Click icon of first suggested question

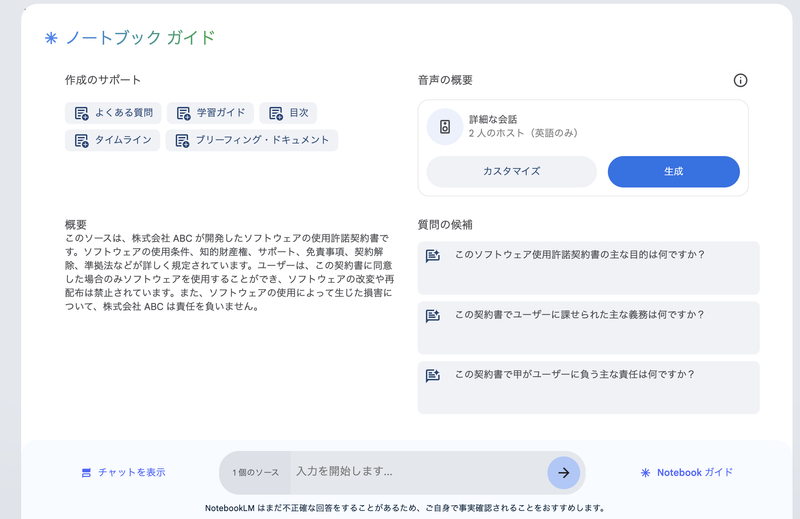pos(433,255)
